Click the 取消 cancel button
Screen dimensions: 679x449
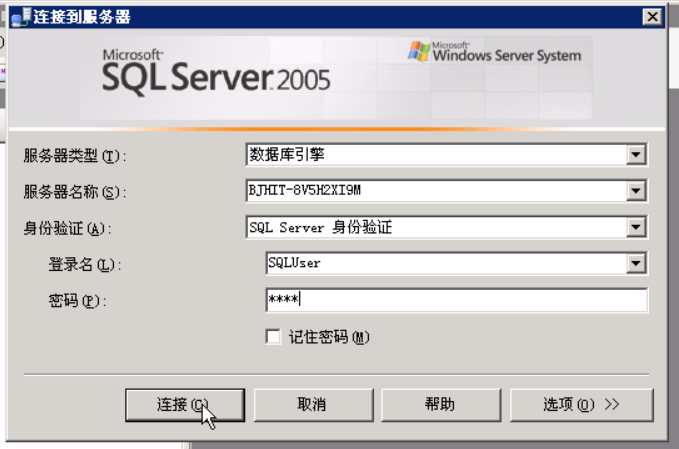point(314,405)
